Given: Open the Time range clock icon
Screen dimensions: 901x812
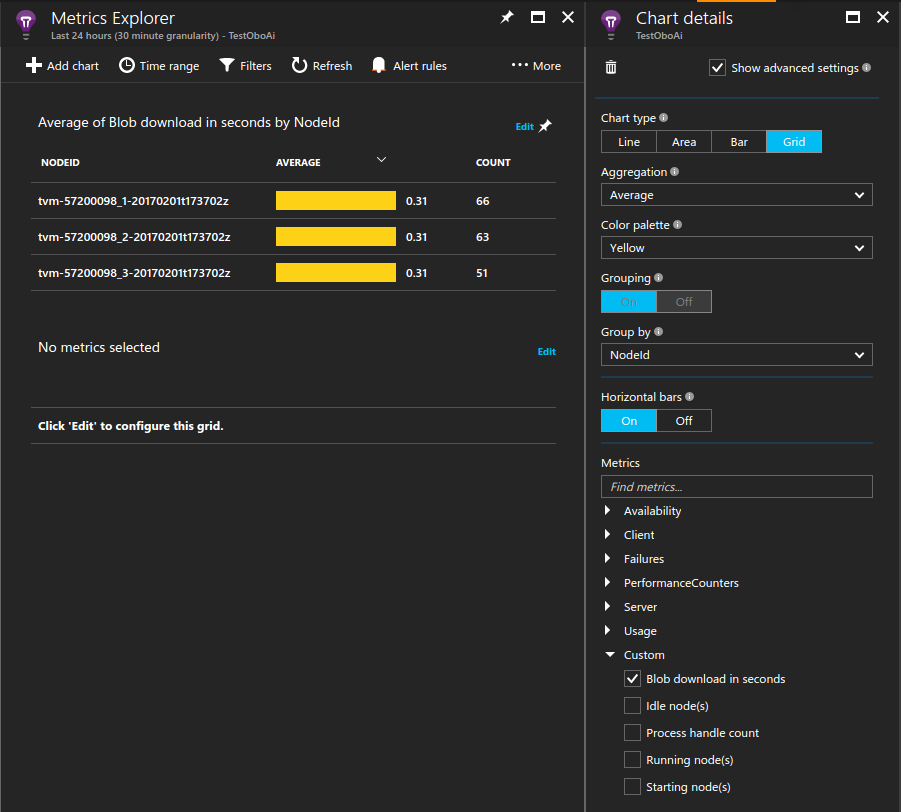Looking at the screenshot, I should click(x=127, y=66).
